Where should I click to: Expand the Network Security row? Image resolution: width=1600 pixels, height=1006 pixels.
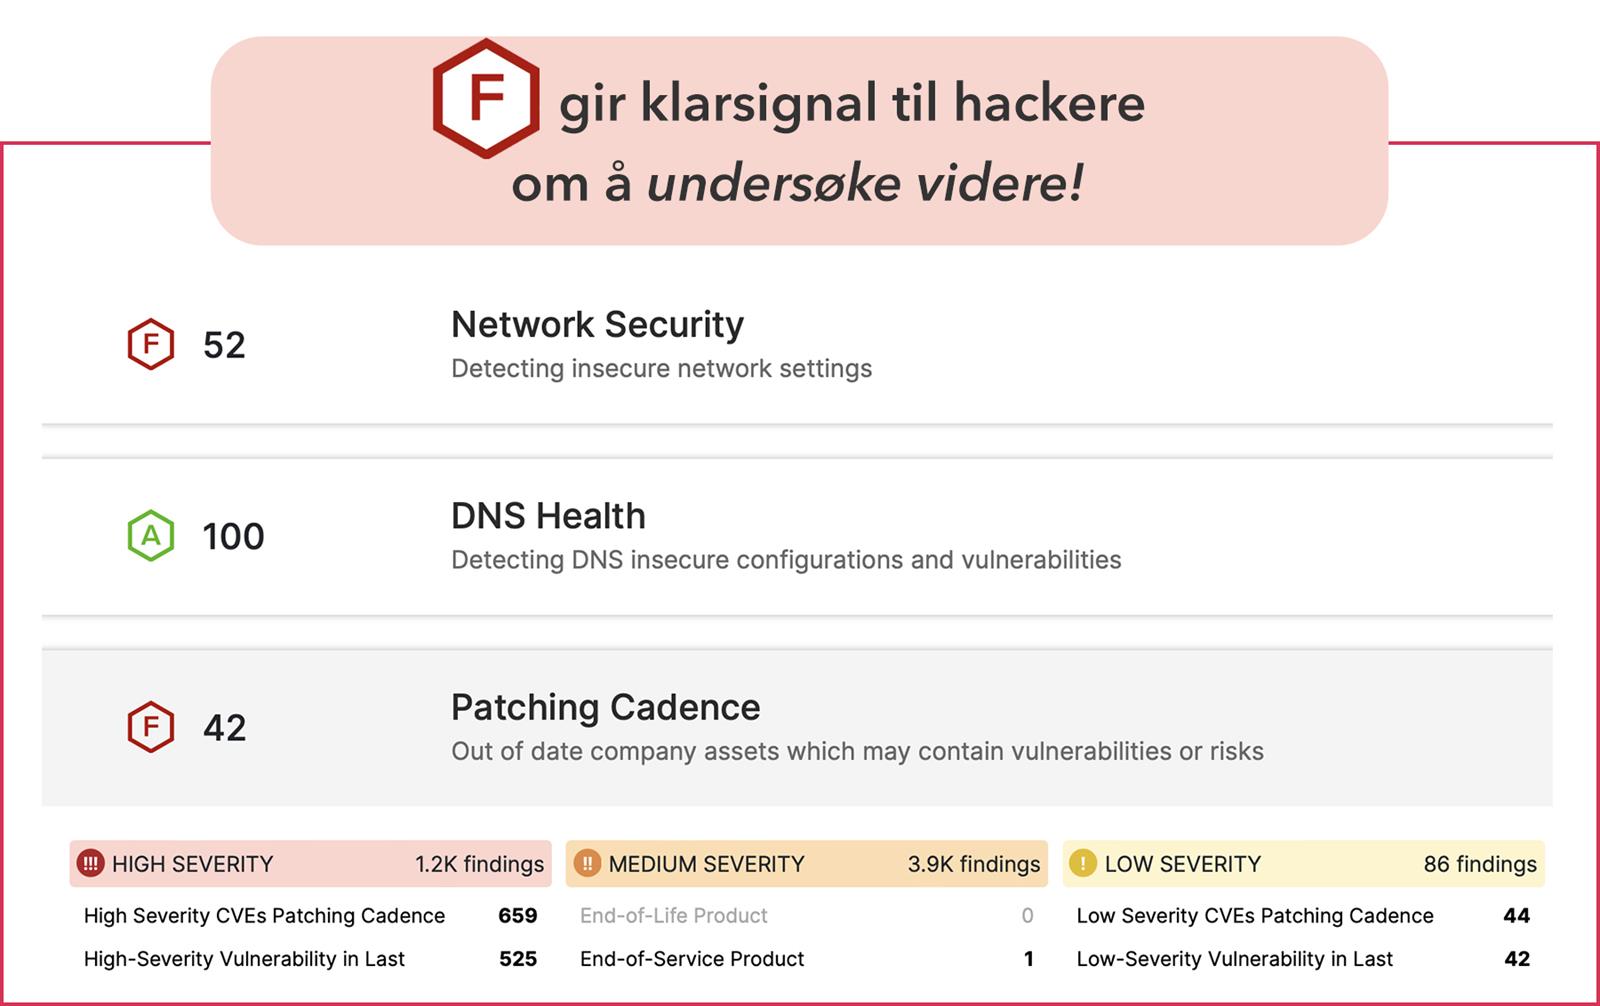pos(797,345)
